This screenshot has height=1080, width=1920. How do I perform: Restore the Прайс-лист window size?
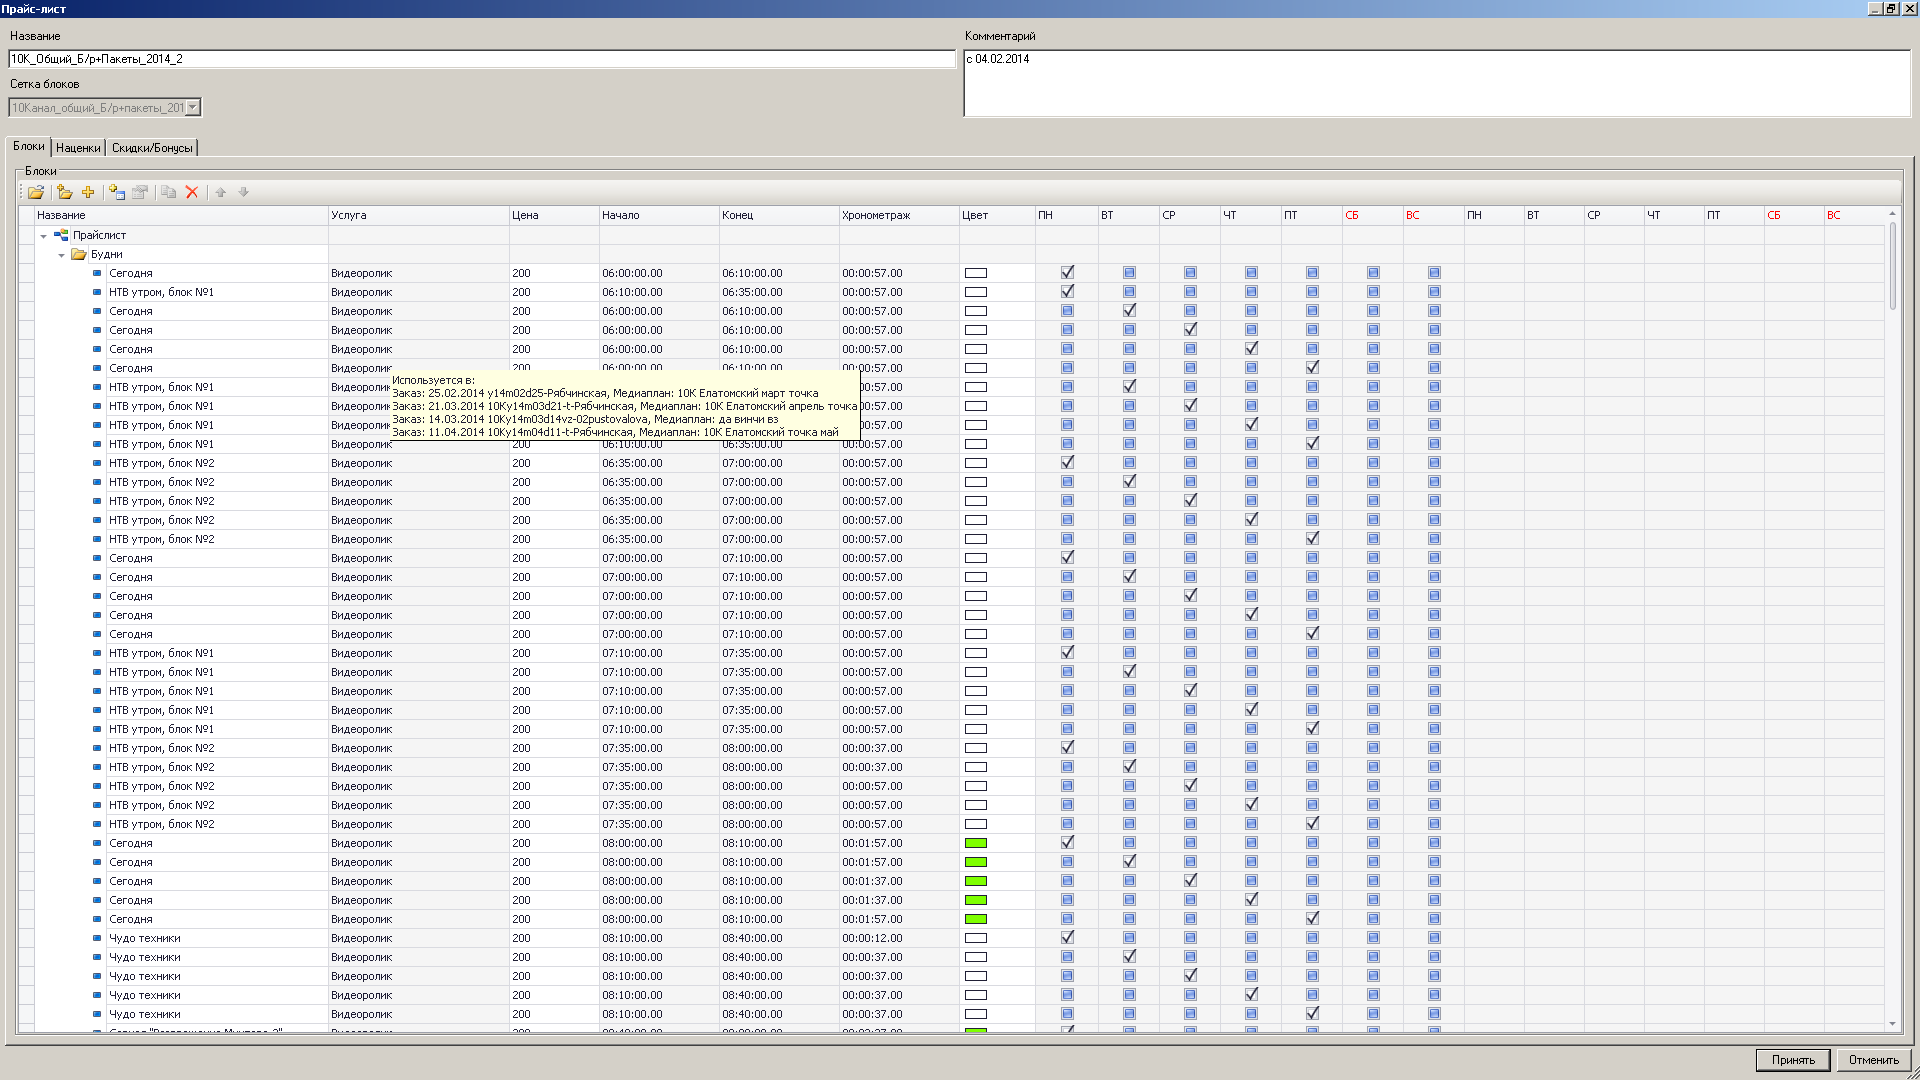(x=1891, y=8)
